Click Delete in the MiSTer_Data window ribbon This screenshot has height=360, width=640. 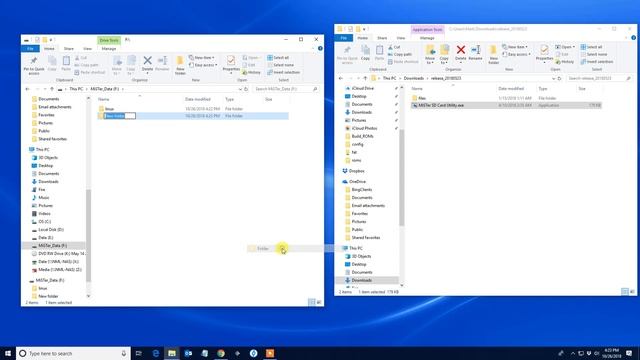pyautogui.click(x=147, y=64)
